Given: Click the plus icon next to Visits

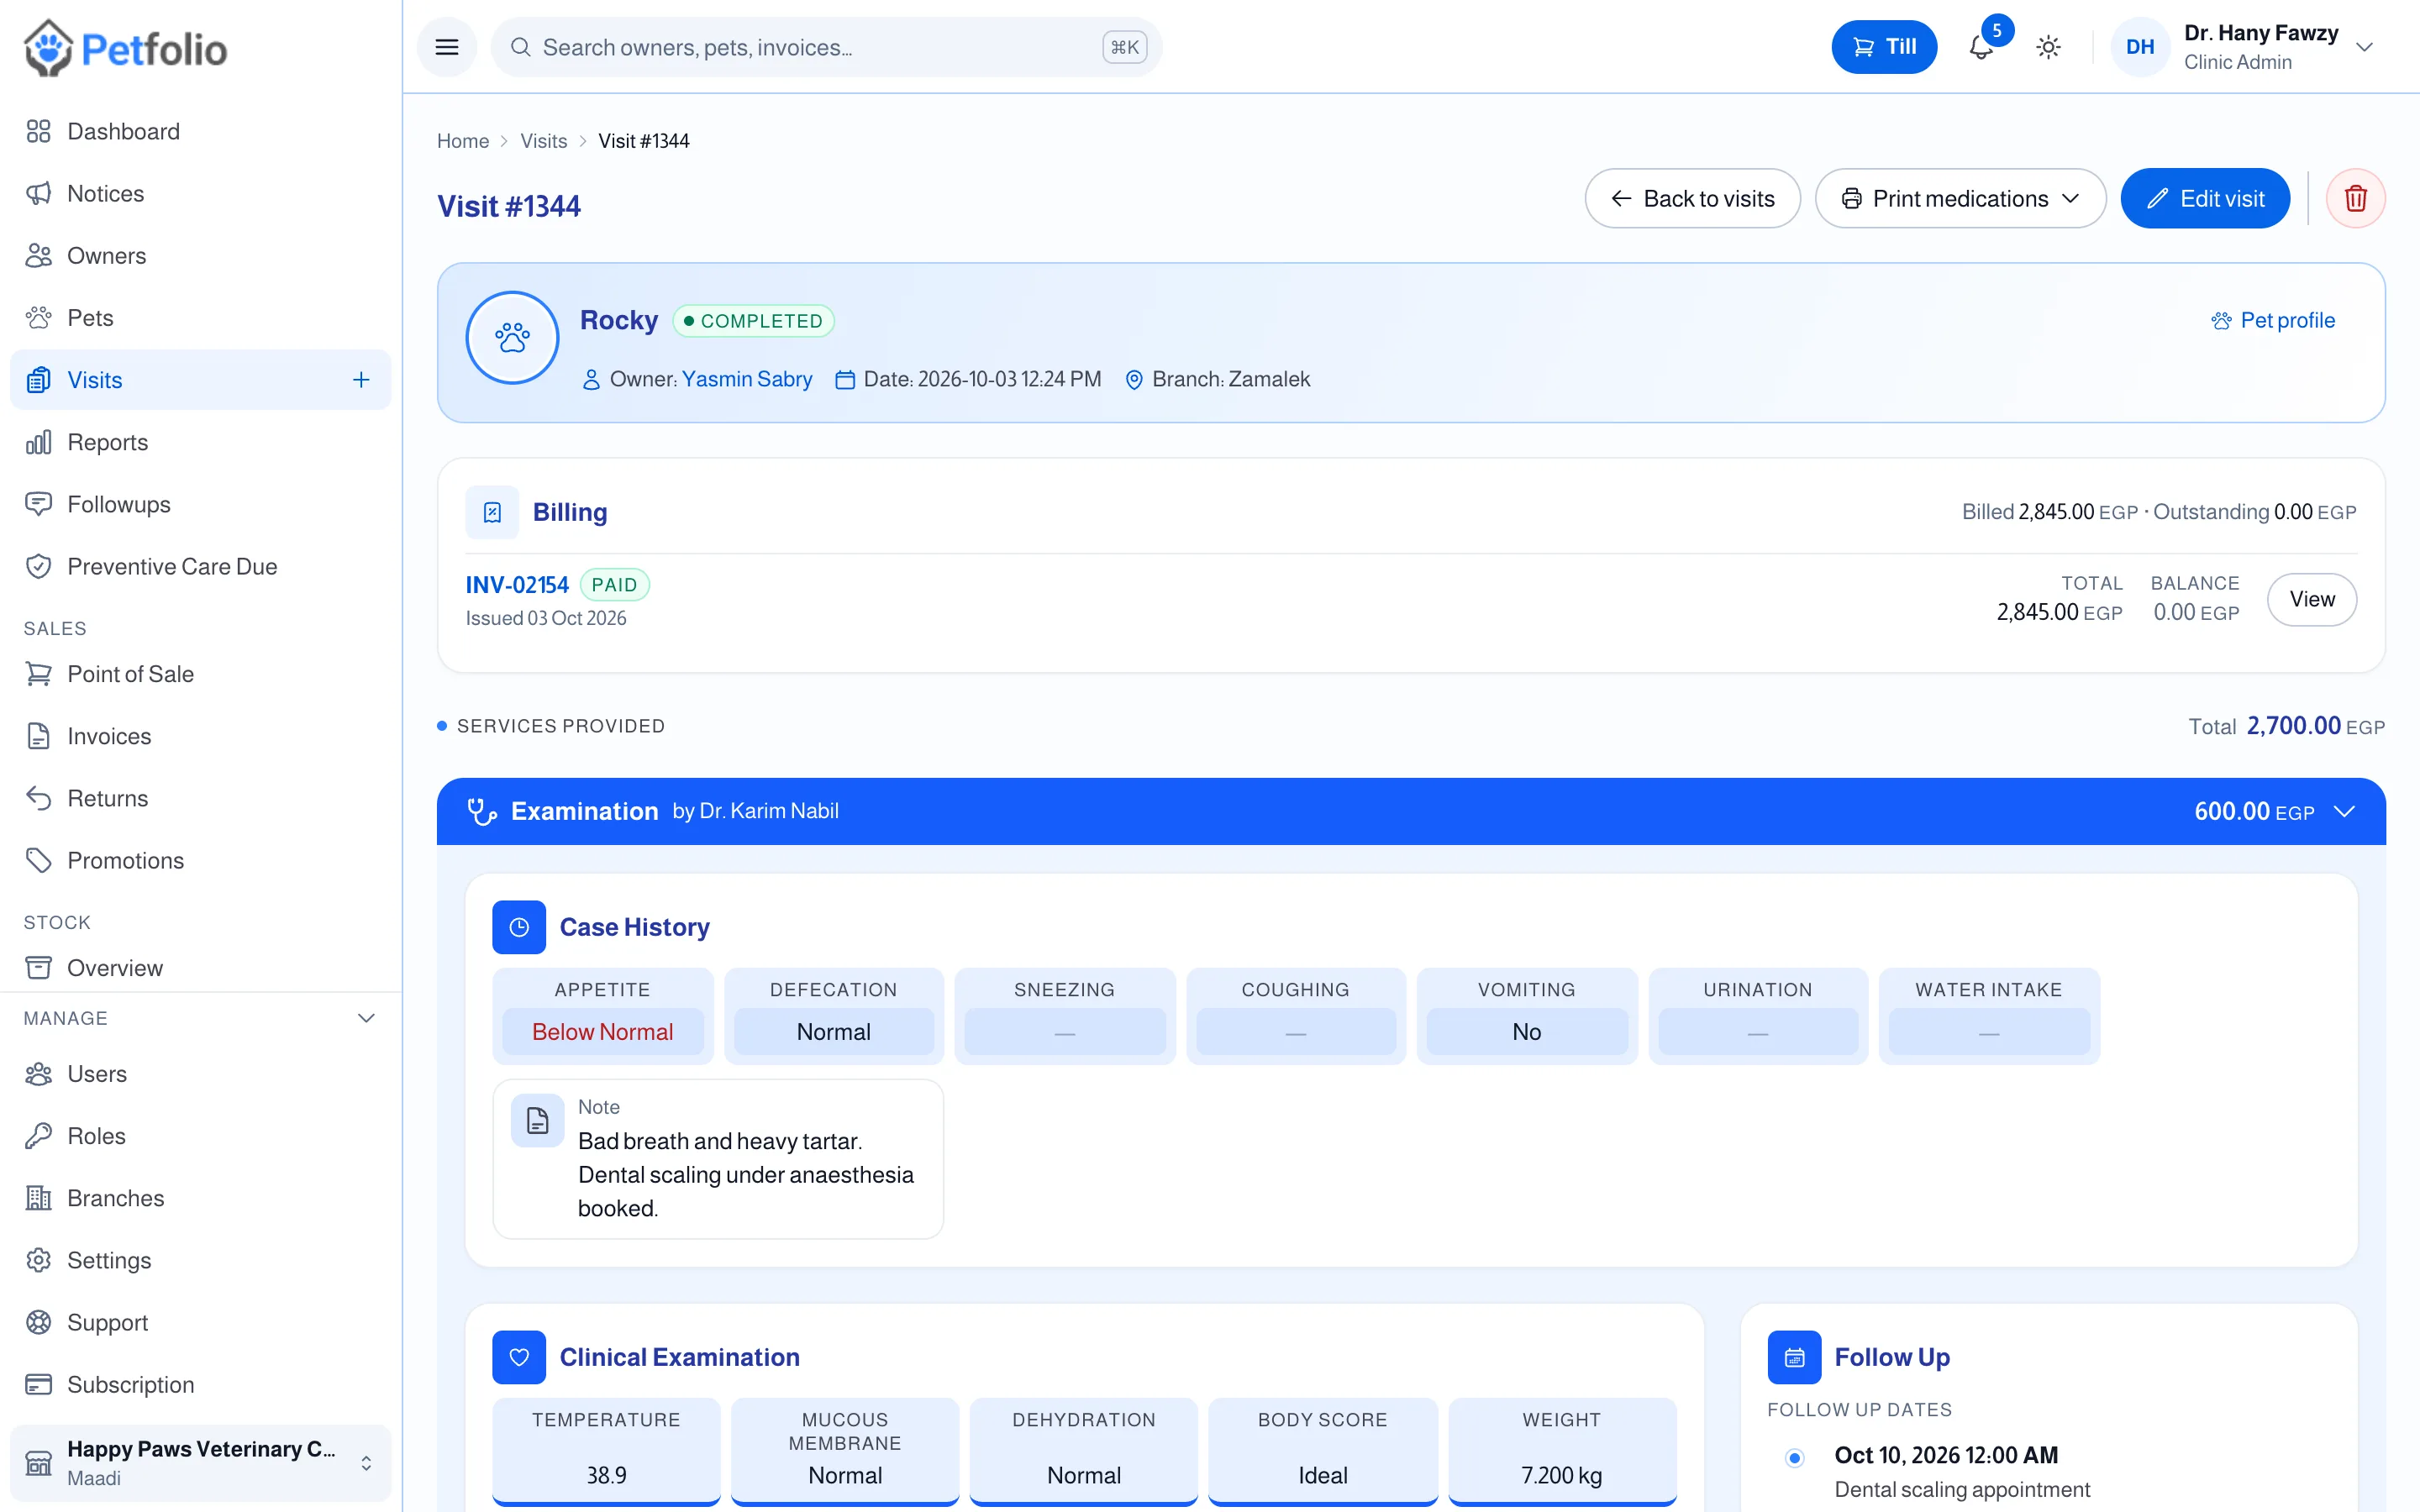Looking at the screenshot, I should coord(361,380).
